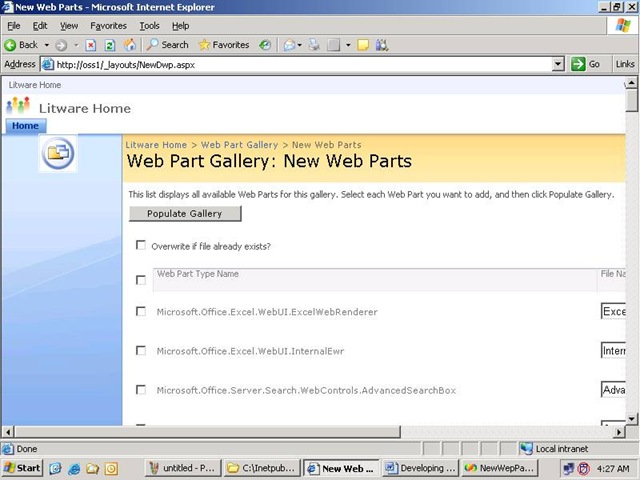Select the AdvancedSearchBox web part checkbox
Image resolution: width=640 pixels, height=480 pixels.
pyautogui.click(x=140, y=390)
